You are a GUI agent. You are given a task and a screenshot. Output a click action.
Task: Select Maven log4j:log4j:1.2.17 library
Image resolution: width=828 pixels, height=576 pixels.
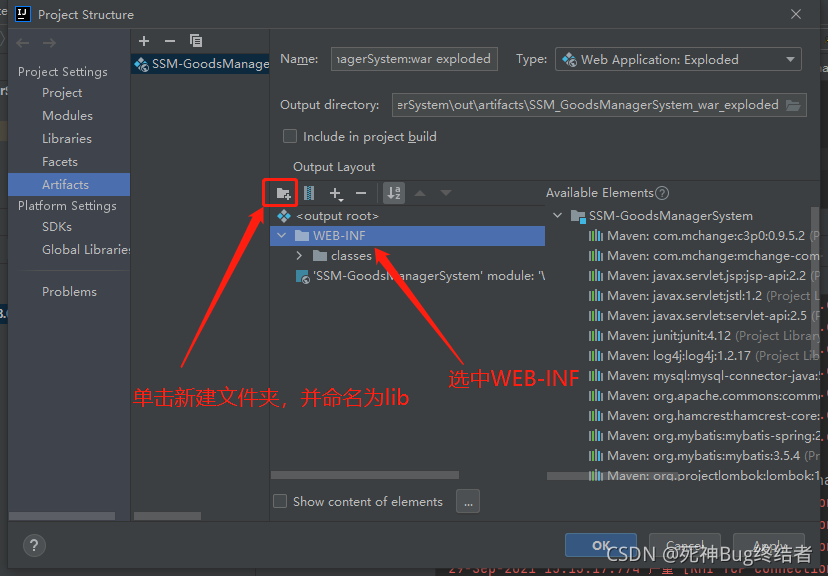tap(703, 356)
